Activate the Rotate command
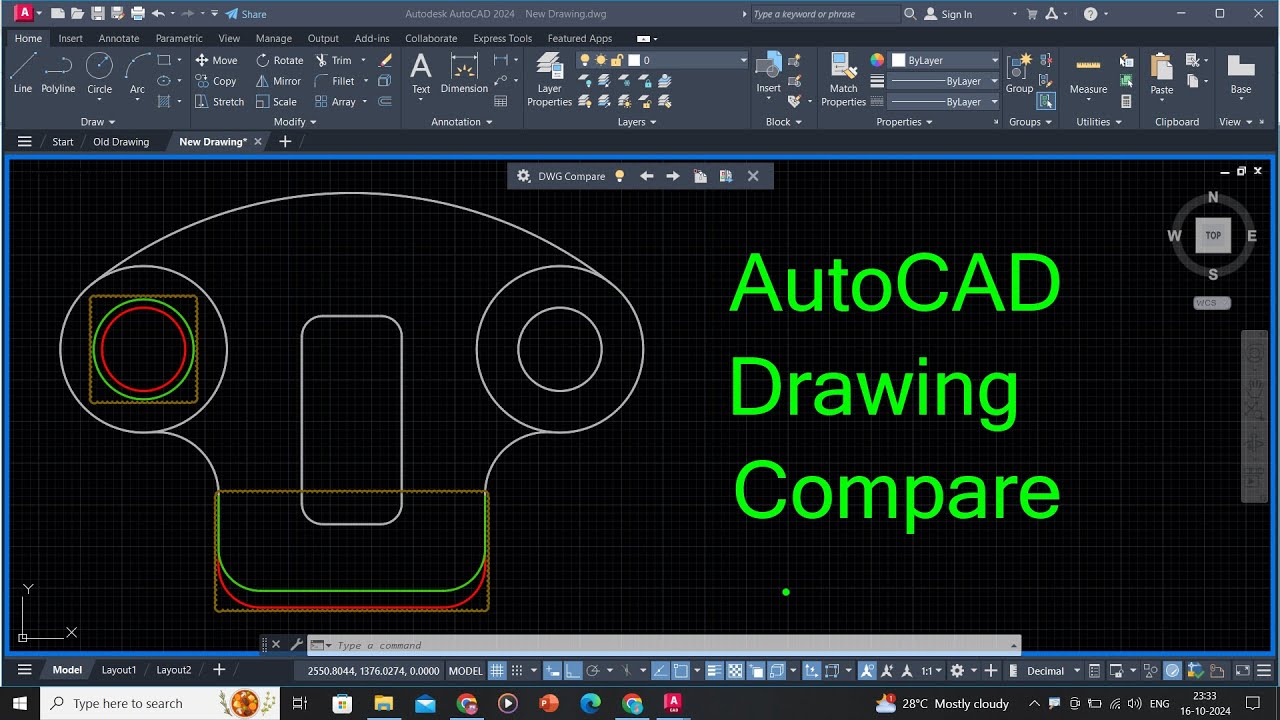Viewport: 1280px width, 720px height. coord(280,60)
